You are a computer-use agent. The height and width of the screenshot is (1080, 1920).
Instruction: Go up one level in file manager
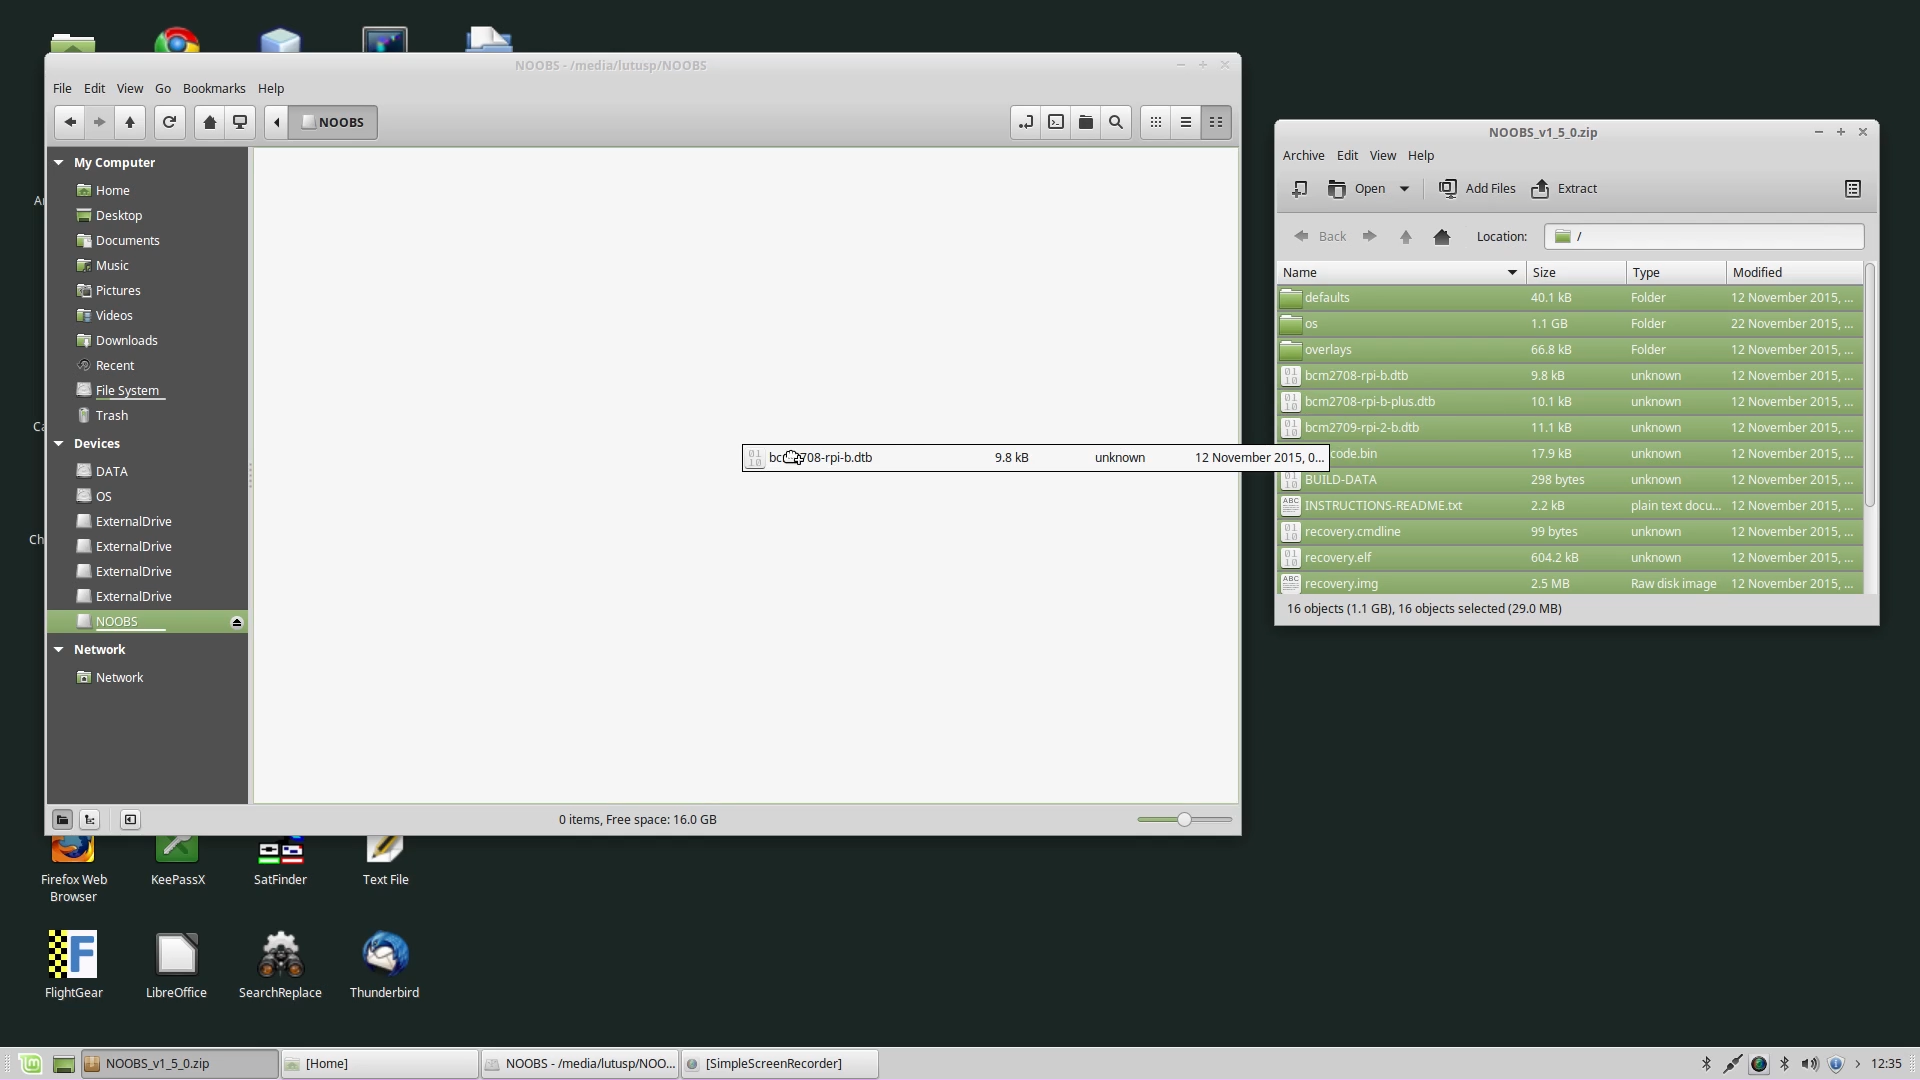129,122
